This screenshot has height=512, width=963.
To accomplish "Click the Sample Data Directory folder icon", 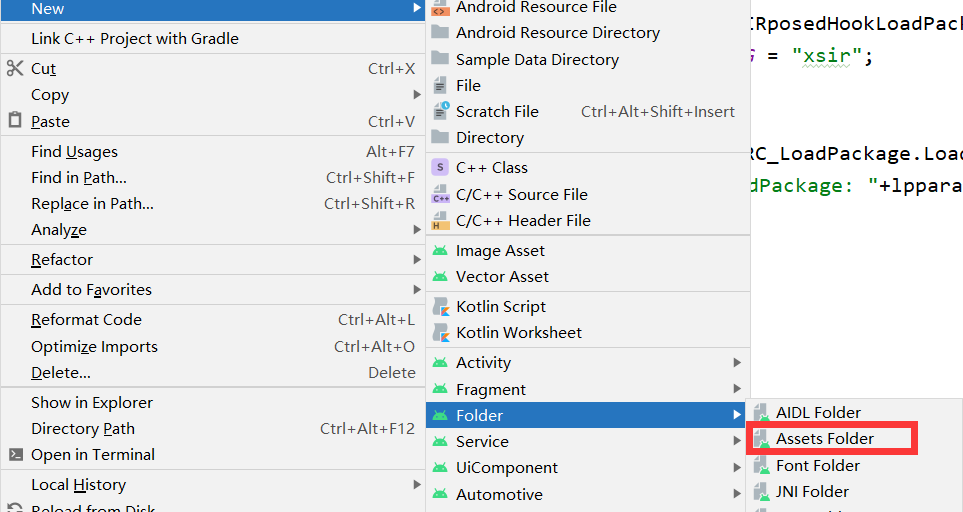I will click(440, 59).
